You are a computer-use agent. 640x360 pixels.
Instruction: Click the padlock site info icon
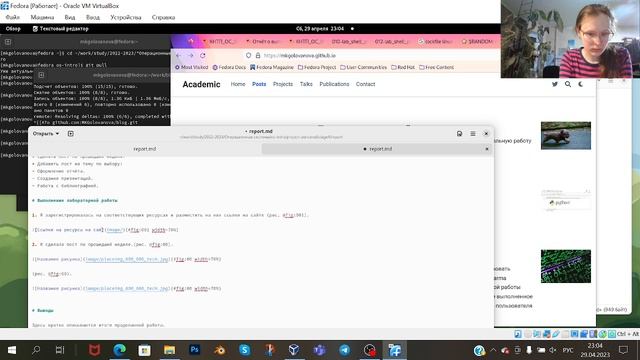point(258,56)
